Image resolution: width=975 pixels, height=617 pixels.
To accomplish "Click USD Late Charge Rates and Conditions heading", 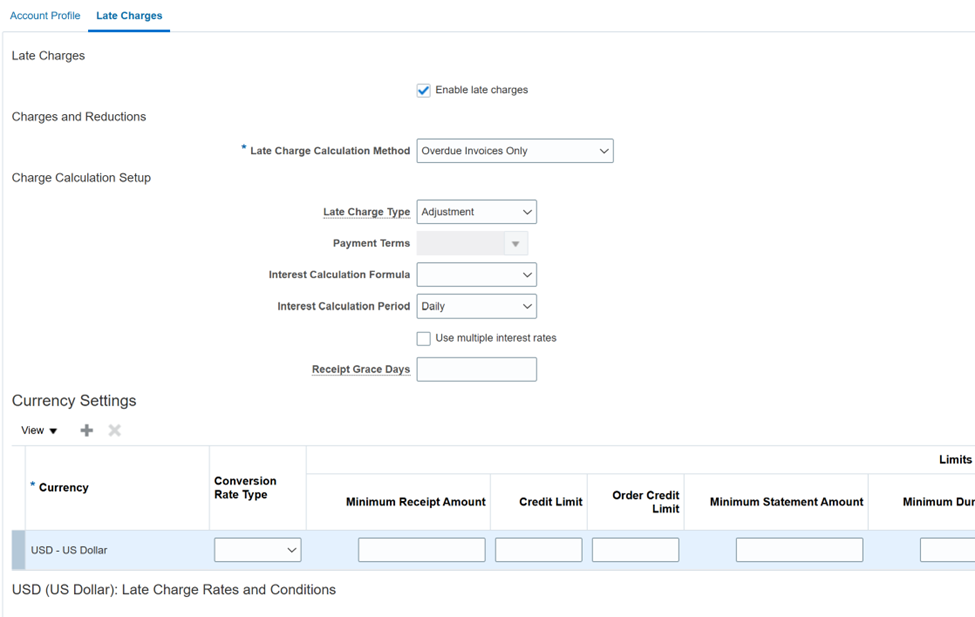I will (x=173, y=590).
